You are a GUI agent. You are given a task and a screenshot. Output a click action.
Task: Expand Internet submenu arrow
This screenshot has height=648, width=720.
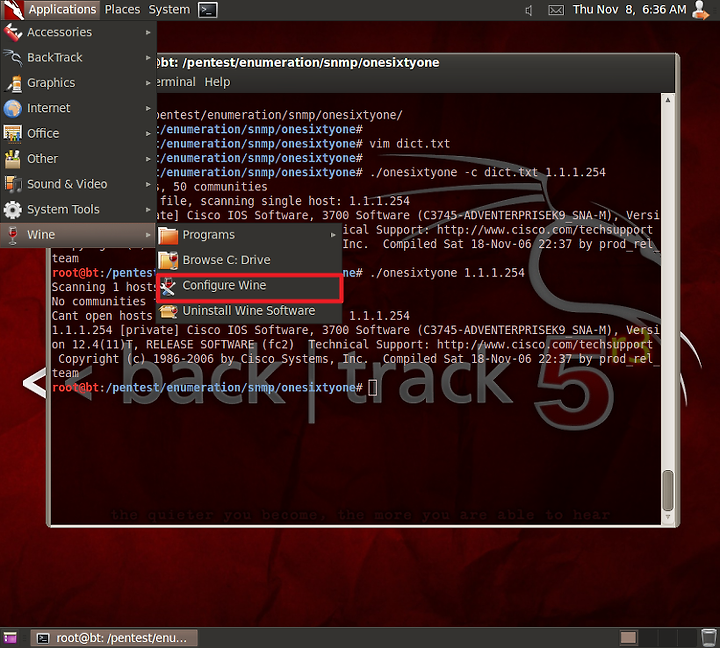[x=148, y=108]
